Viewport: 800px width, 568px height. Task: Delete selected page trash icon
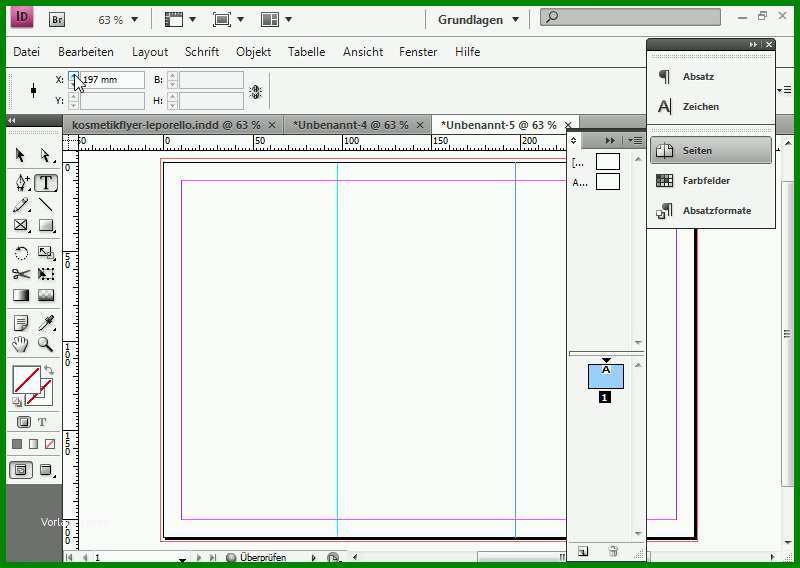tap(613, 551)
